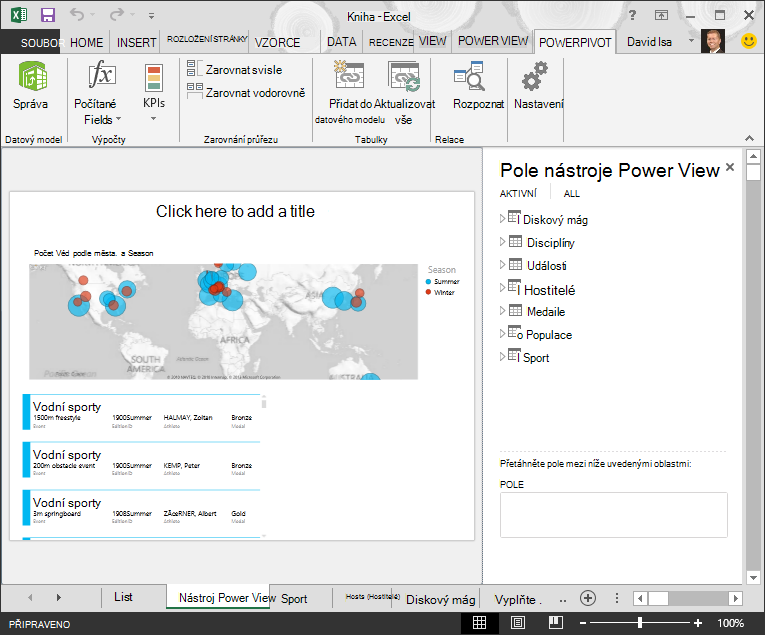Screen dimensions: 765x635
Task: Switch to the RECENZE ribbon tab
Action: click(x=391, y=42)
